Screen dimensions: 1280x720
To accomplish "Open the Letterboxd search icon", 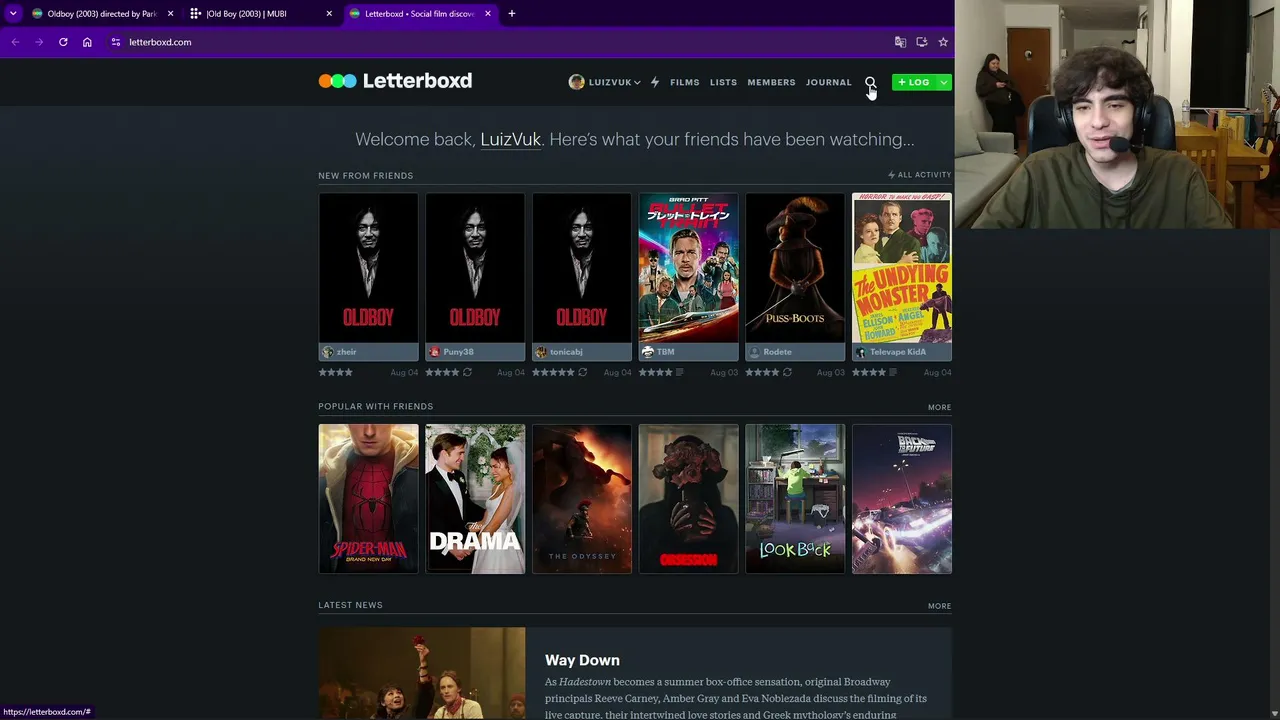I will (x=870, y=82).
